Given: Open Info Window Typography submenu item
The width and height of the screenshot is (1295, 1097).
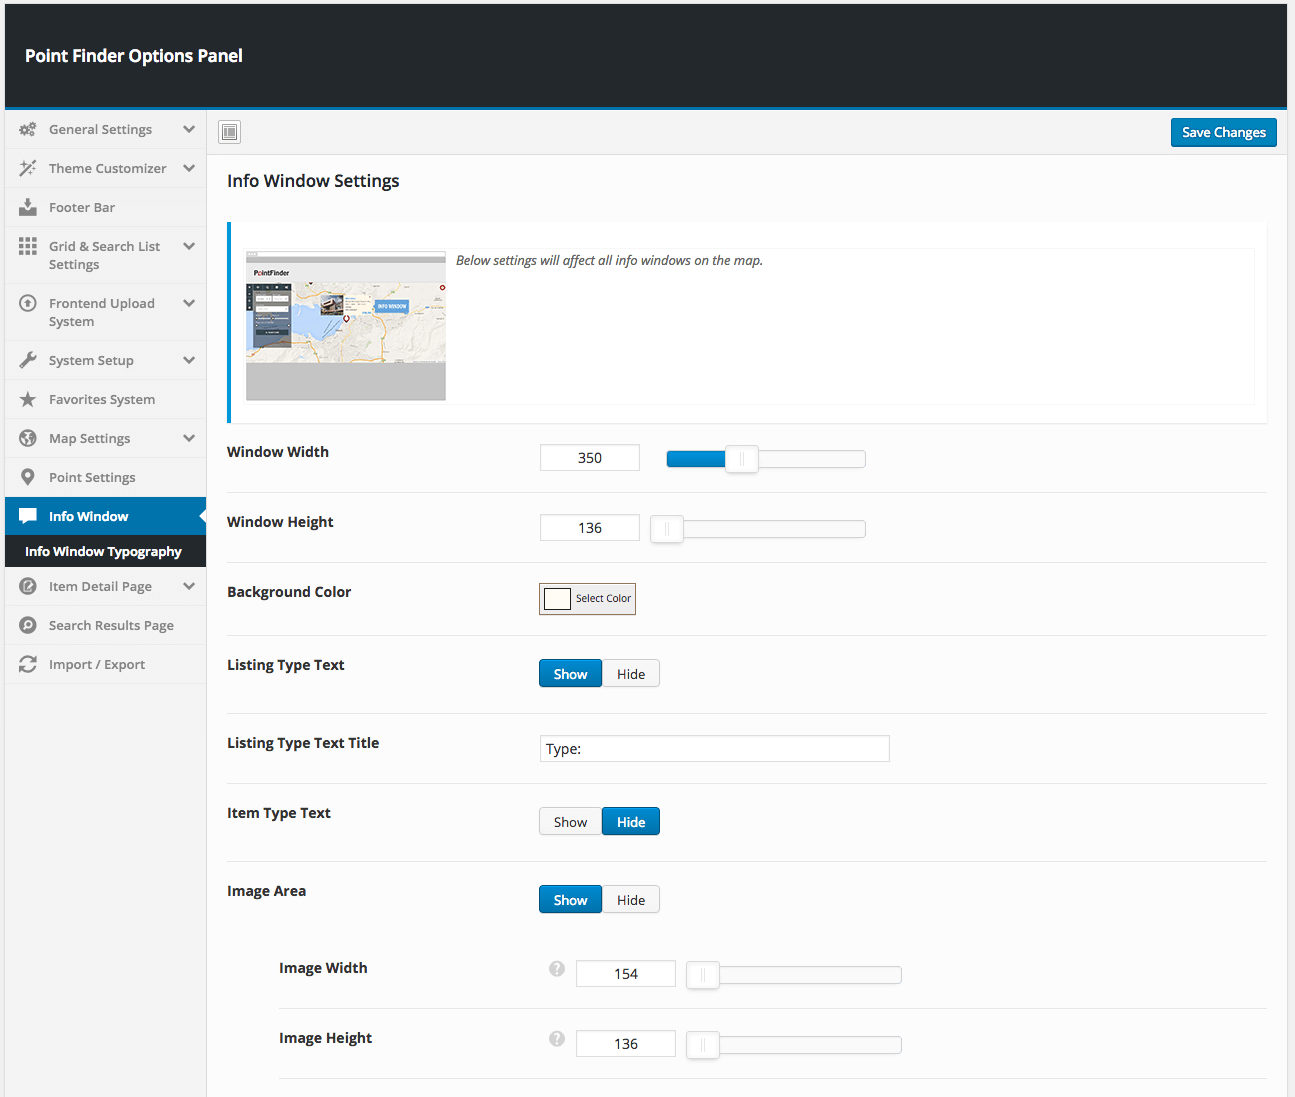Looking at the screenshot, I should coord(103,551).
